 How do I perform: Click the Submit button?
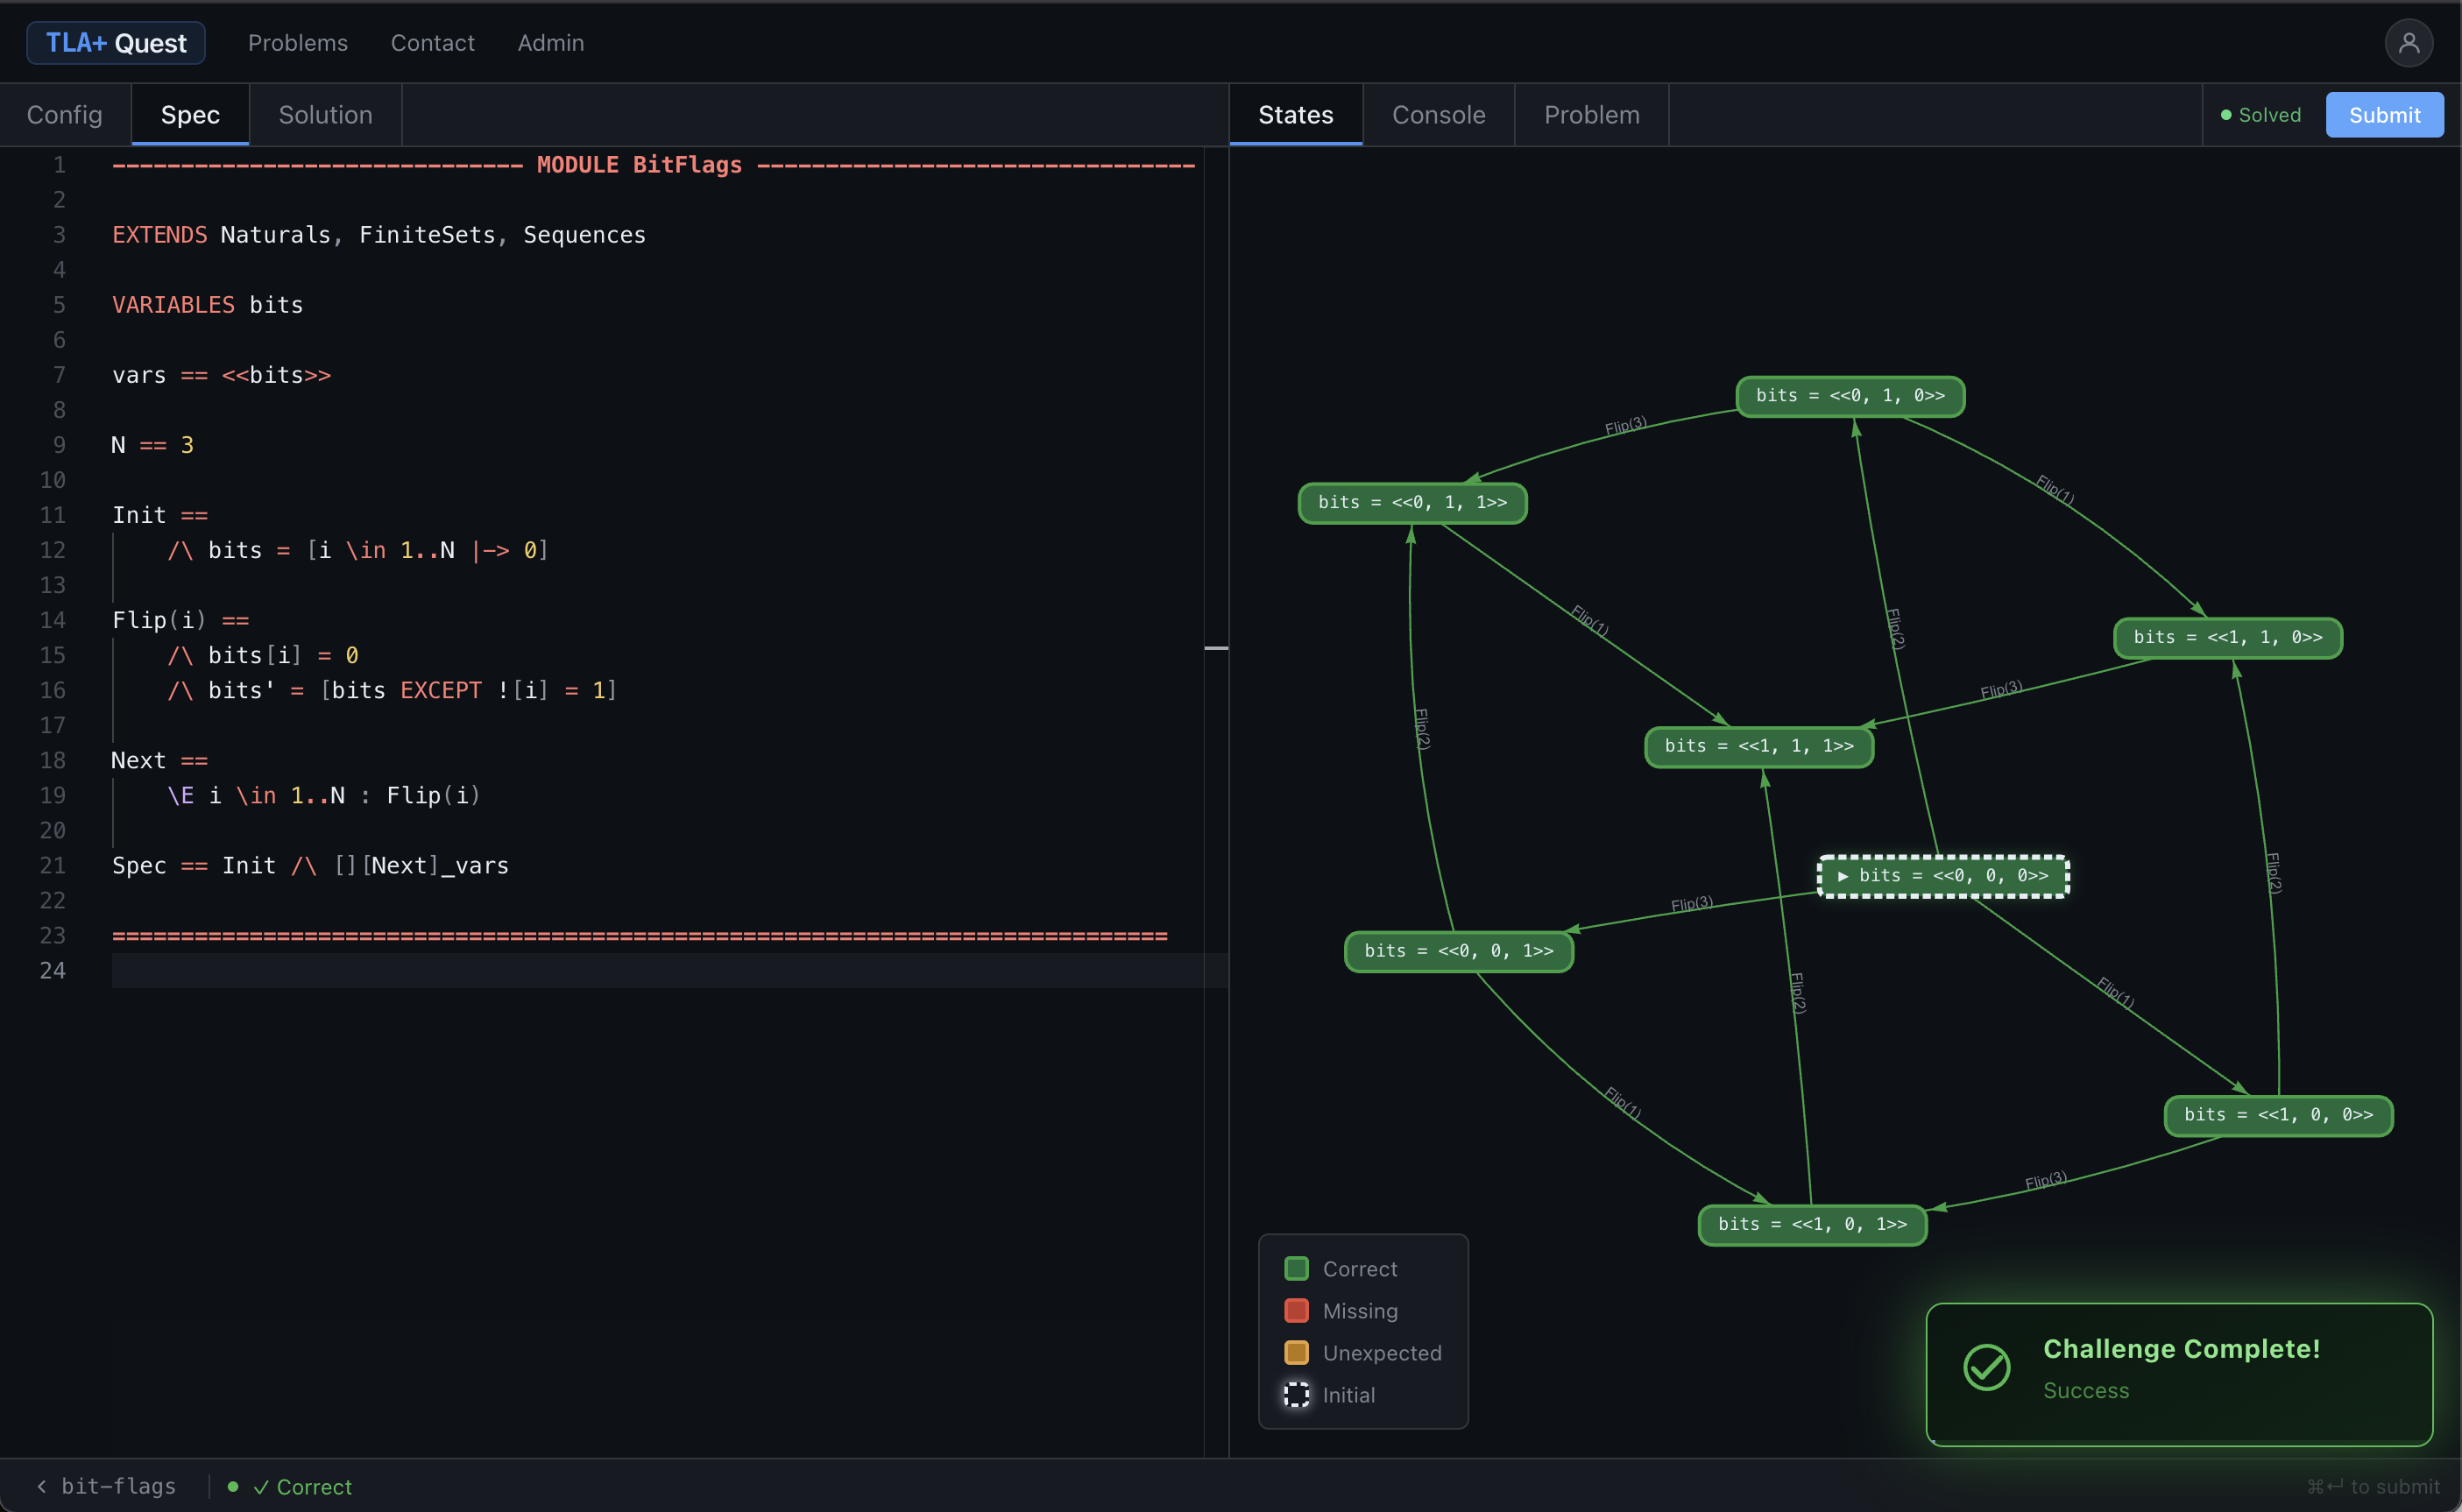[x=2384, y=115]
